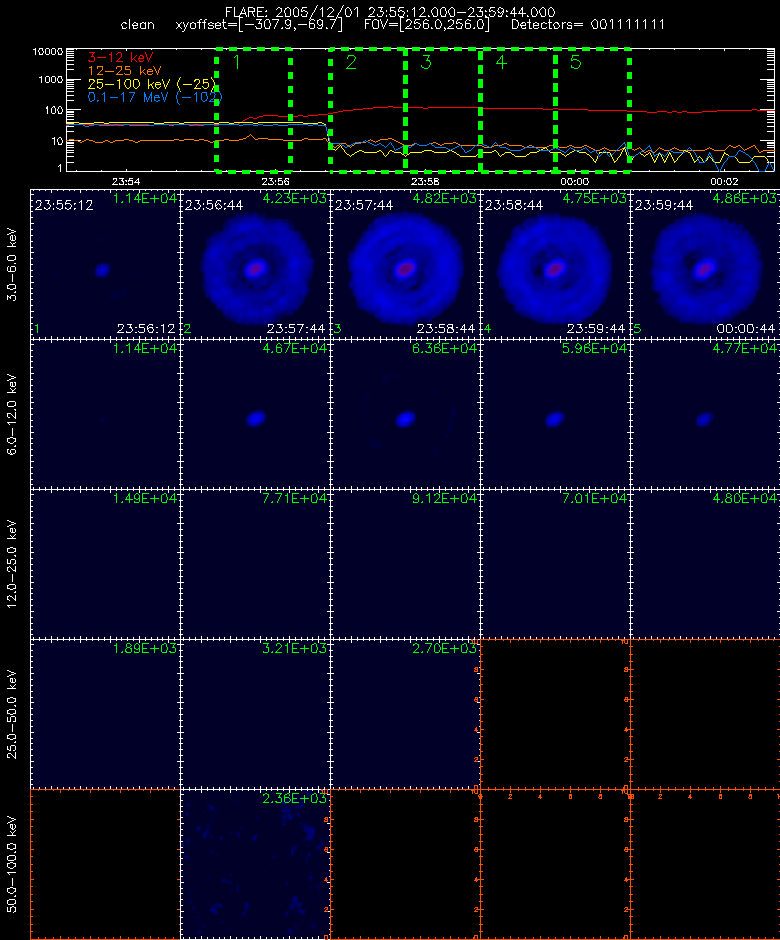
Task: Click the 00:00 time axis tick label
Action: click(574, 181)
